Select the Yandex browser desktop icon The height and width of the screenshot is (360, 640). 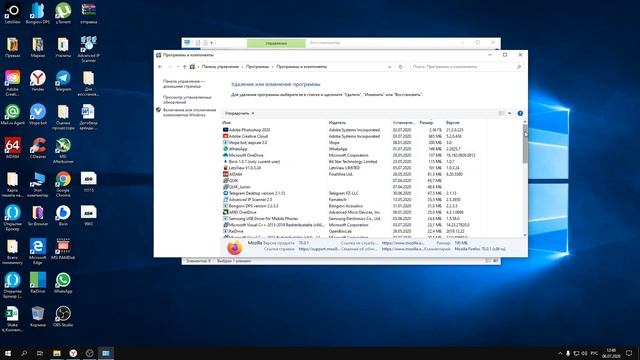tap(38, 81)
